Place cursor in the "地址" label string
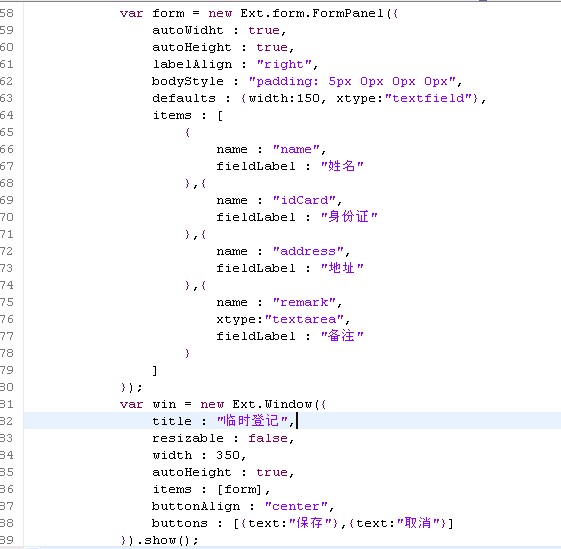This screenshot has width=561, height=549. (x=342, y=268)
